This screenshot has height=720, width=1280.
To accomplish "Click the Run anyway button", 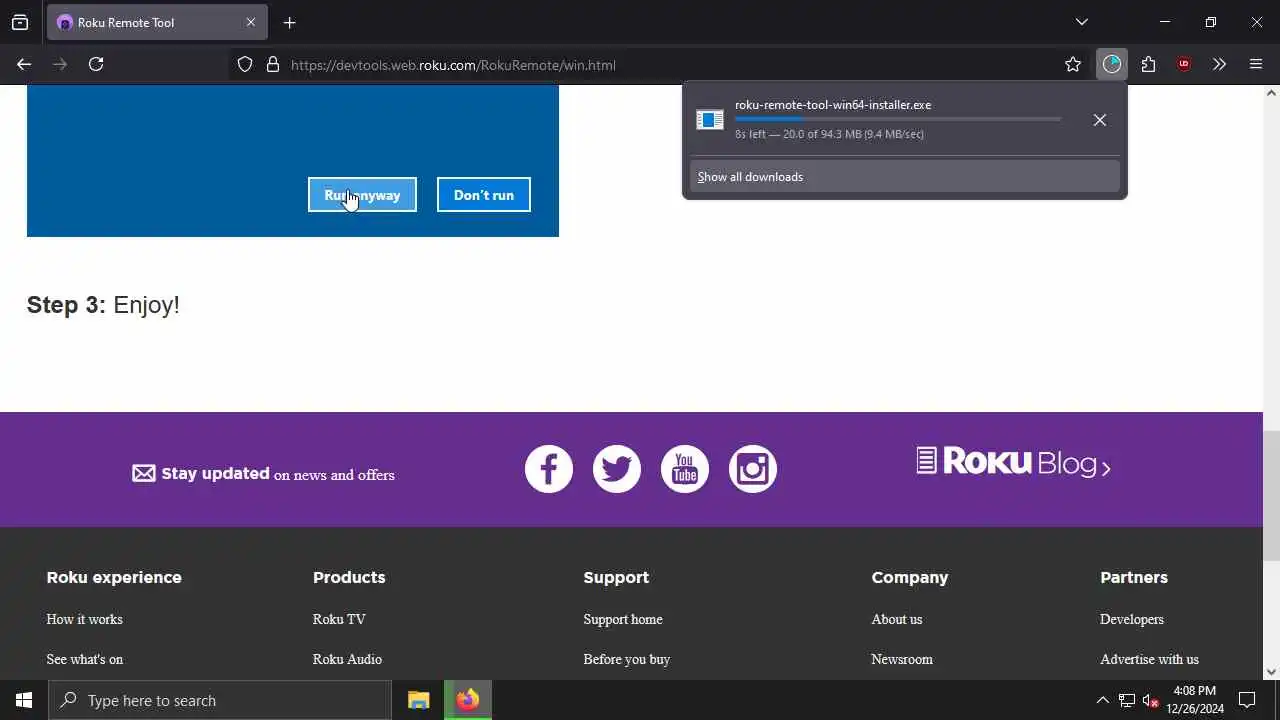I will (x=362, y=195).
